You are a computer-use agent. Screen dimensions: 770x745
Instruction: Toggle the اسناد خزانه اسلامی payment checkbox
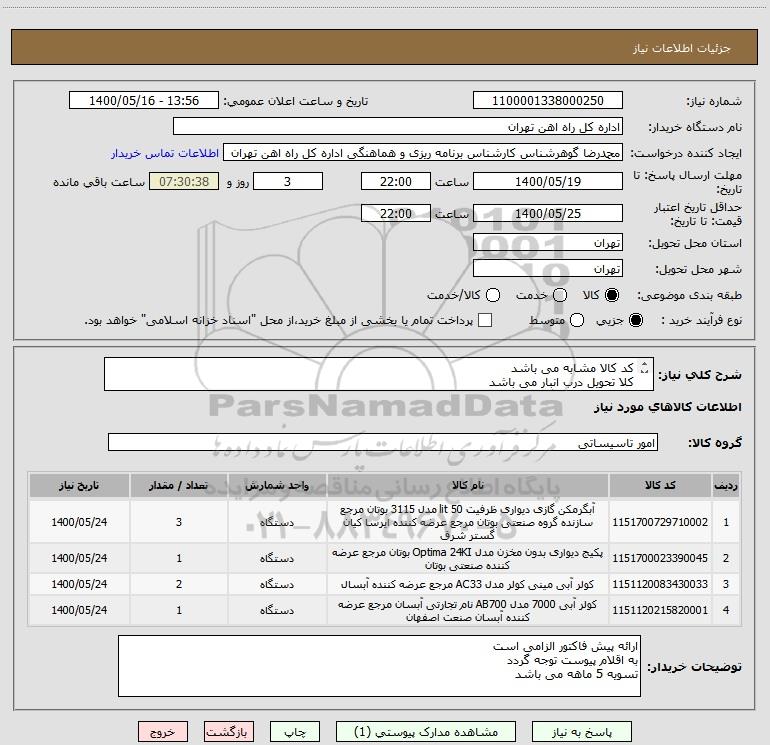(485, 320)
